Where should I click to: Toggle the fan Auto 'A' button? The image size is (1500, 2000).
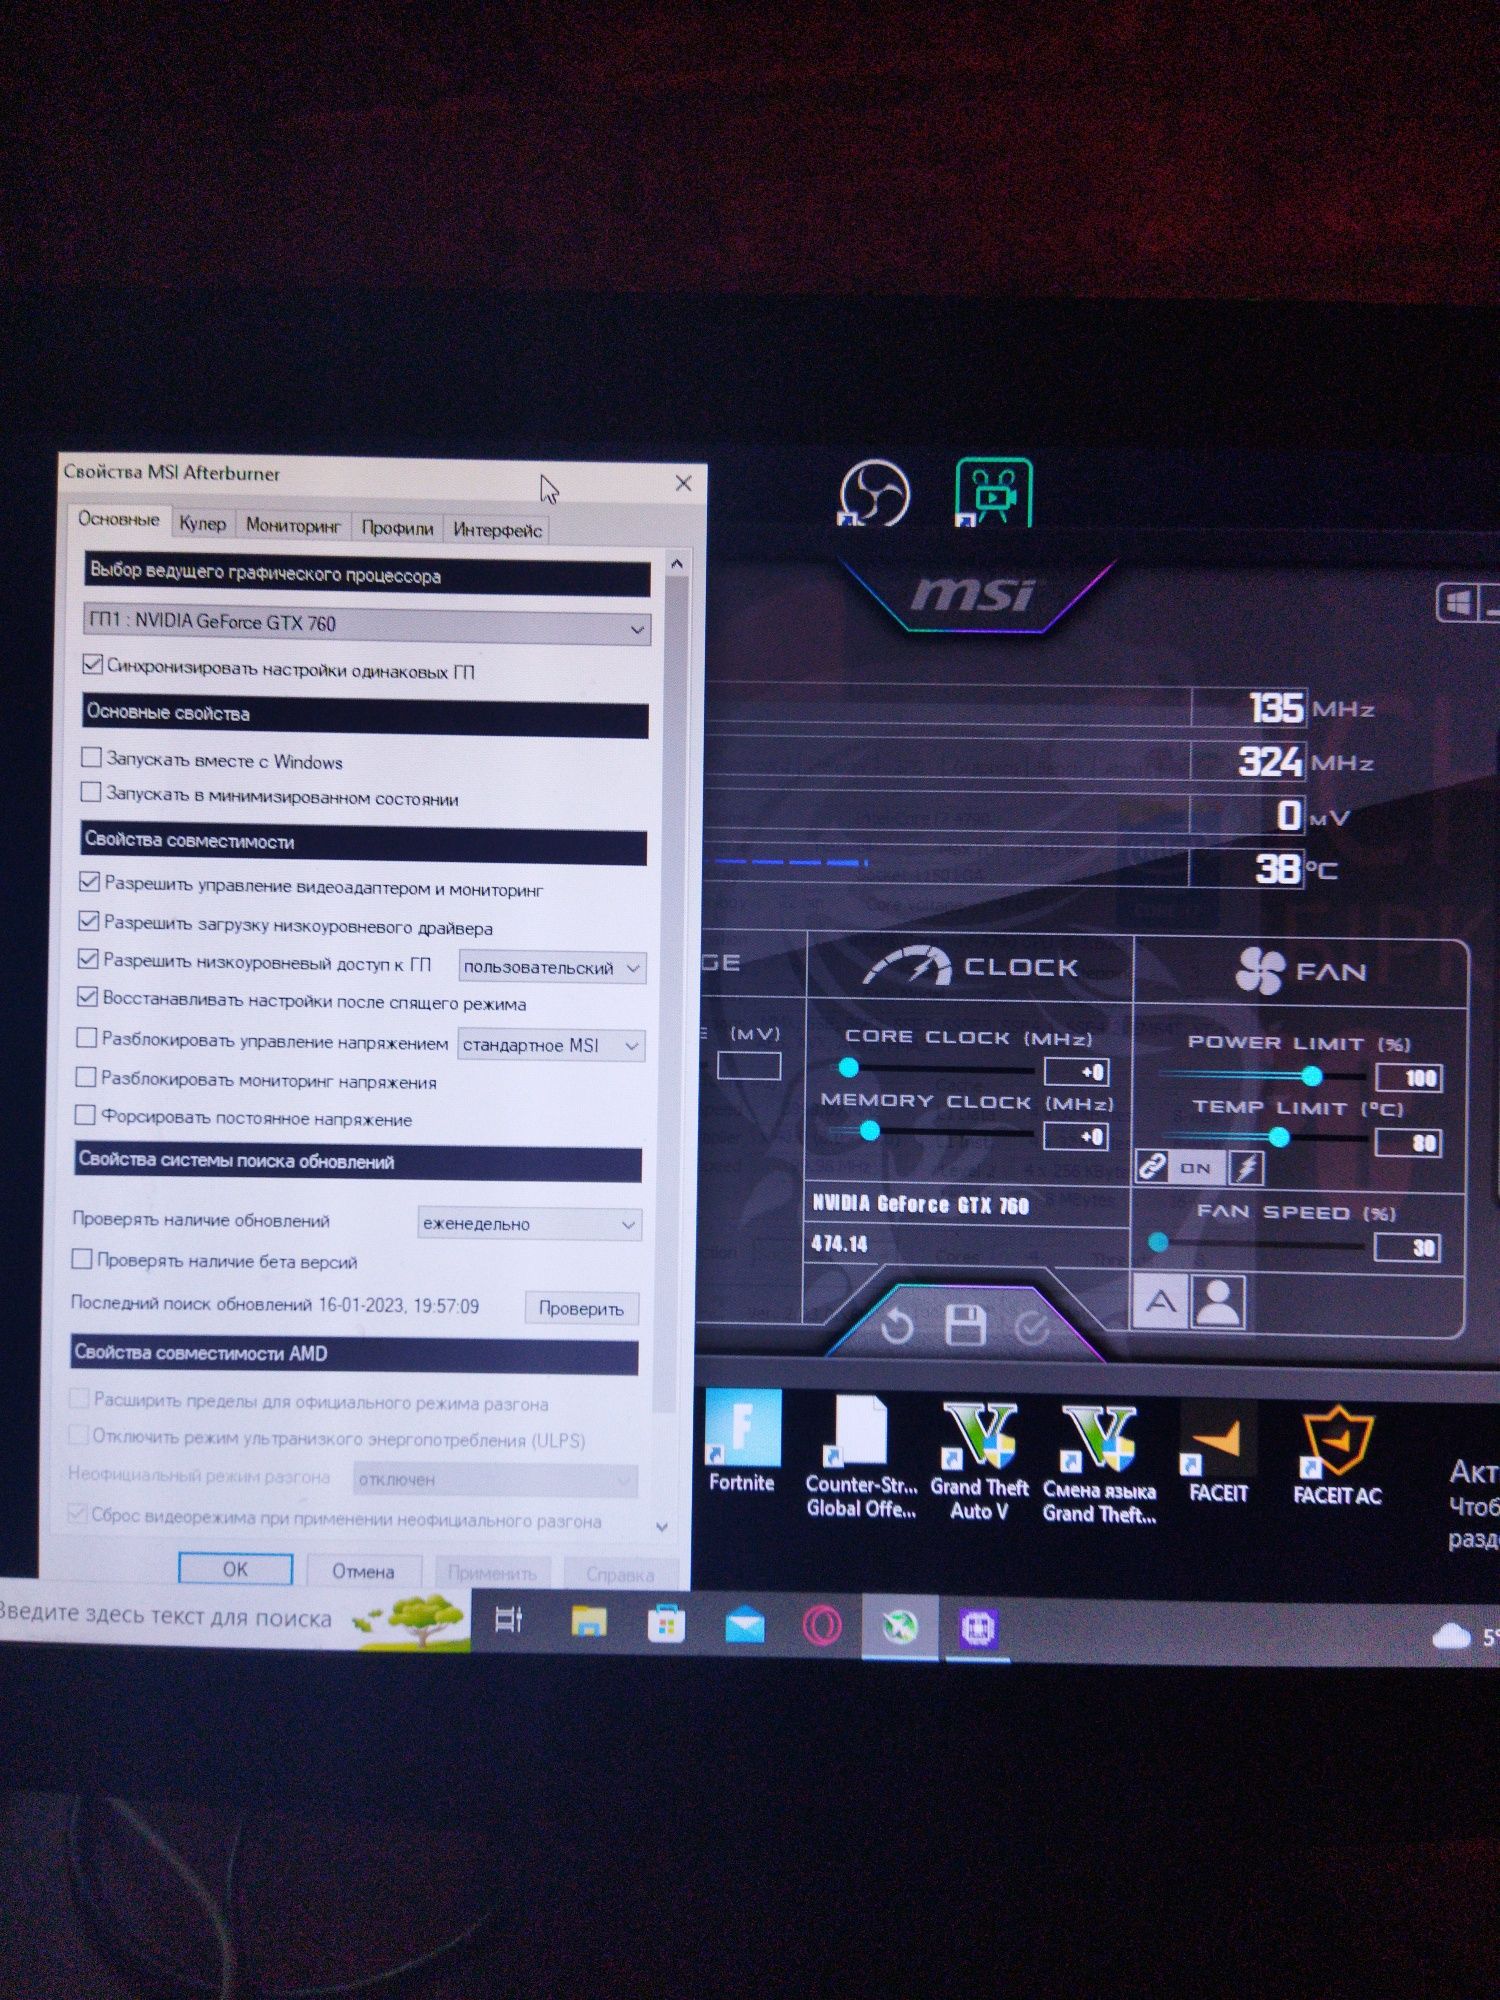click(x=1160, y=1302)
